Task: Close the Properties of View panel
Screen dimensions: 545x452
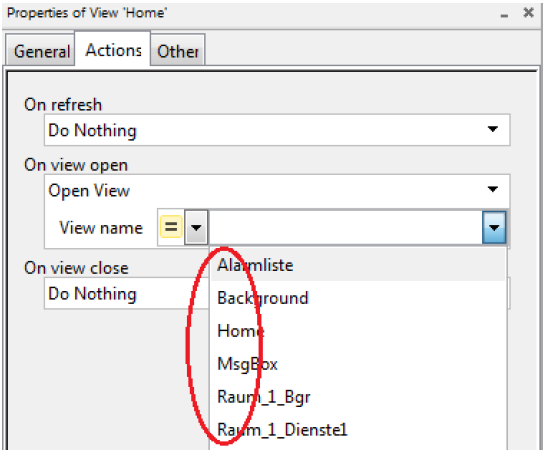Action: [529, 13]
